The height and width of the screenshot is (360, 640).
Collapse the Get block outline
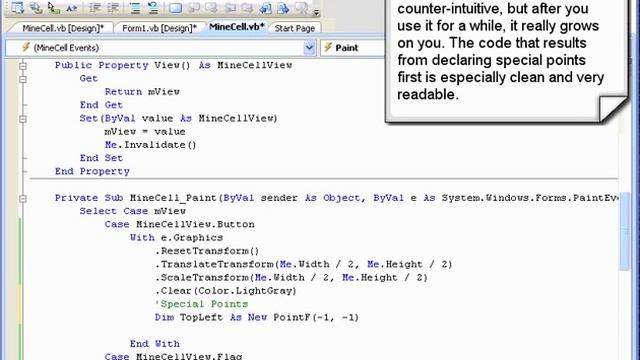(x=23, y=79)
